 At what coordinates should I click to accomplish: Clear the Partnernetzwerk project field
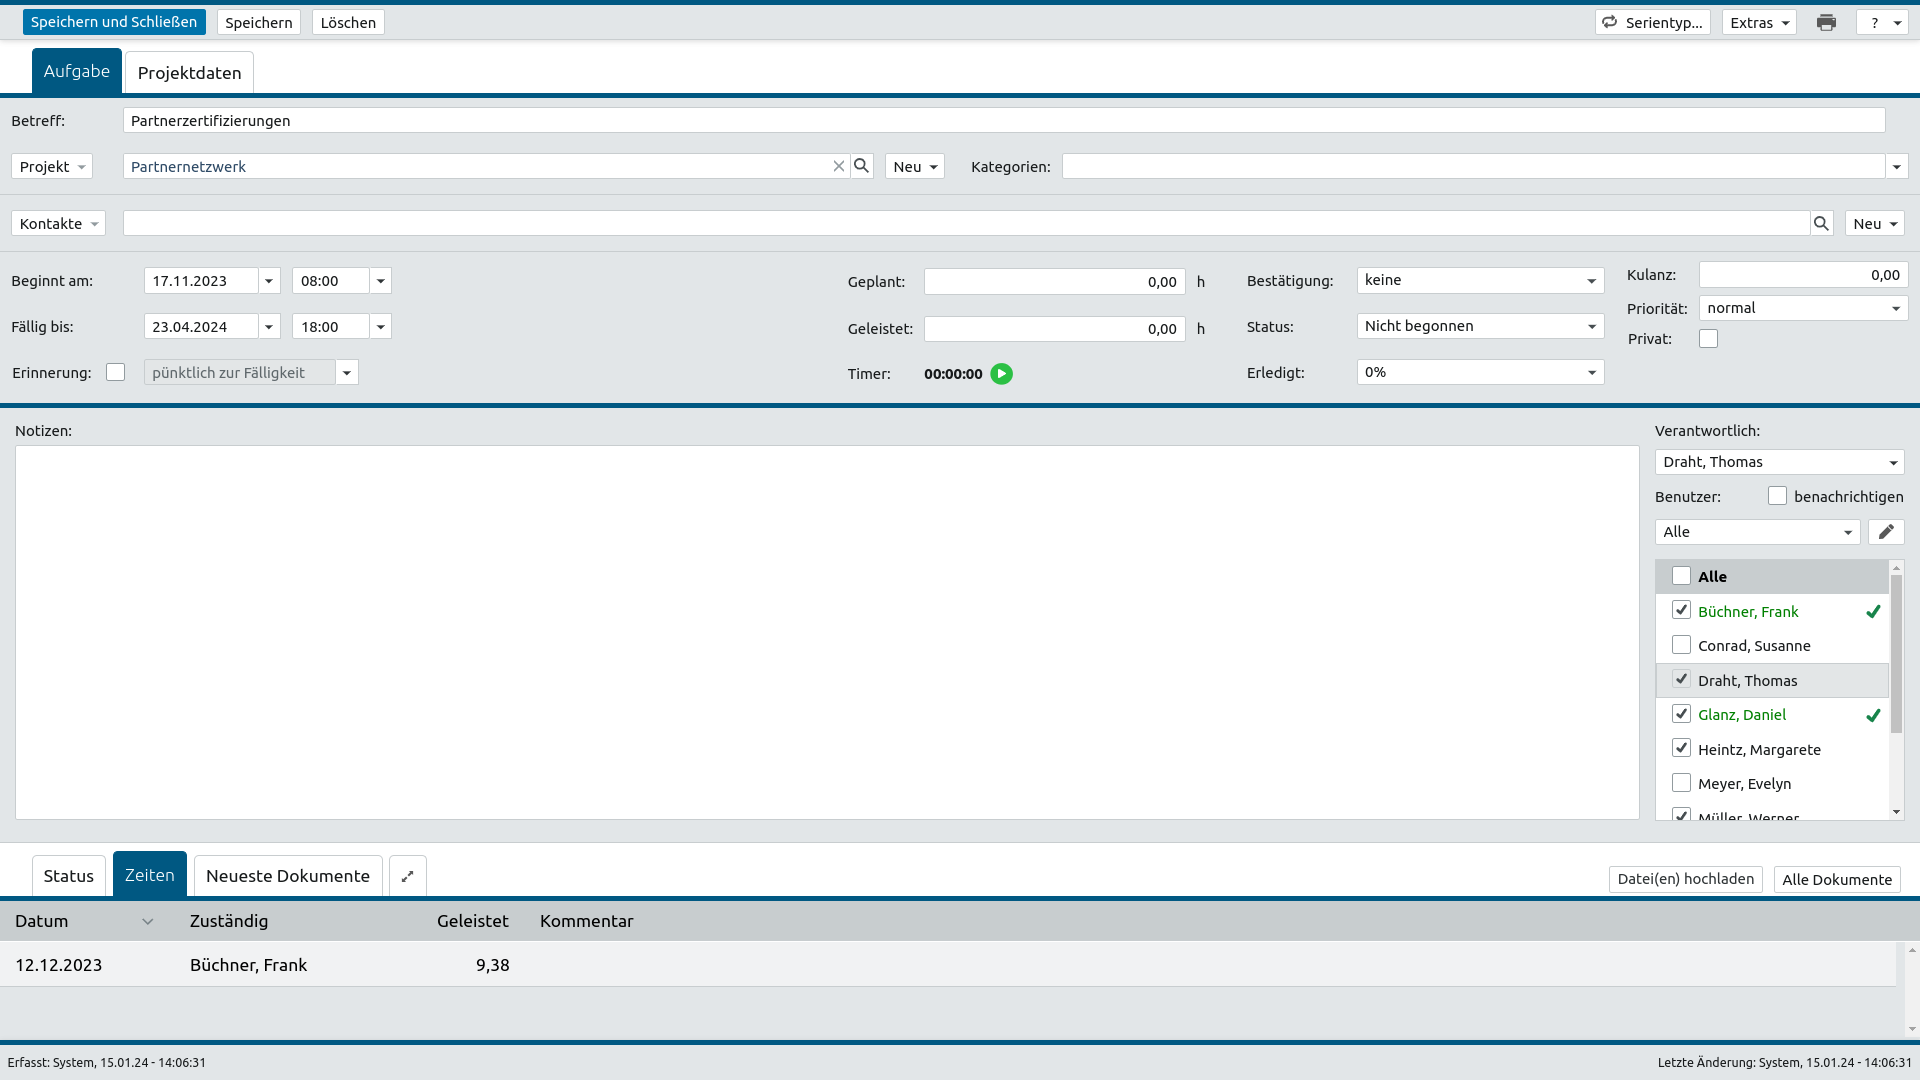(838, 166)
